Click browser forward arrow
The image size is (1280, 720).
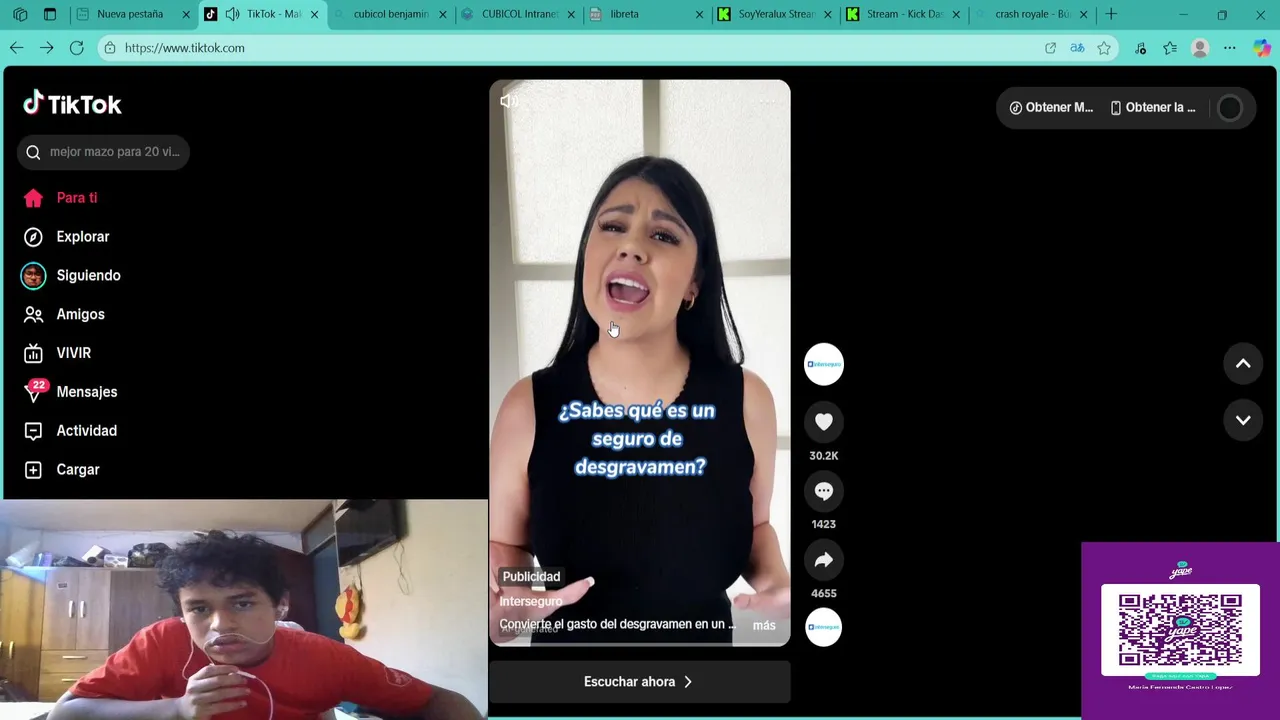pyautogui.click(x=46, y=48)
